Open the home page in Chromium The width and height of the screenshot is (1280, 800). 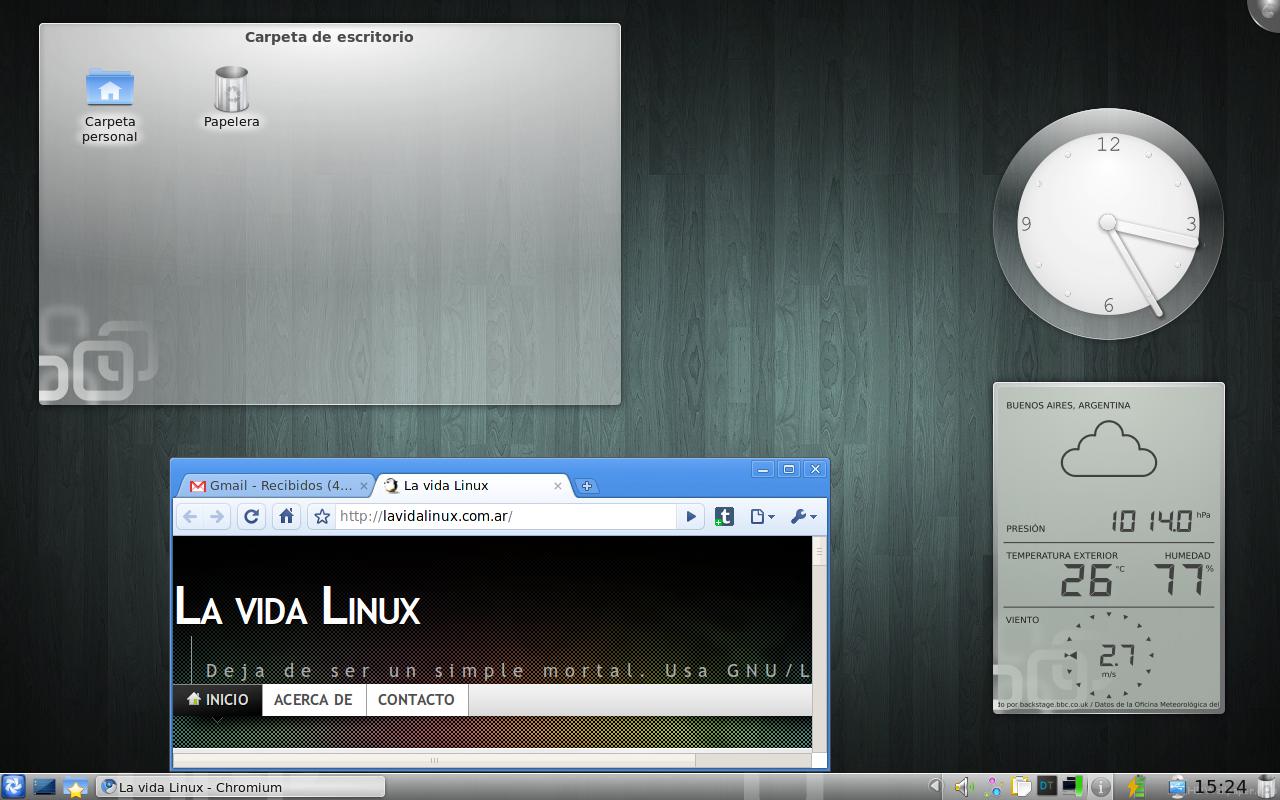coord(286,516)
